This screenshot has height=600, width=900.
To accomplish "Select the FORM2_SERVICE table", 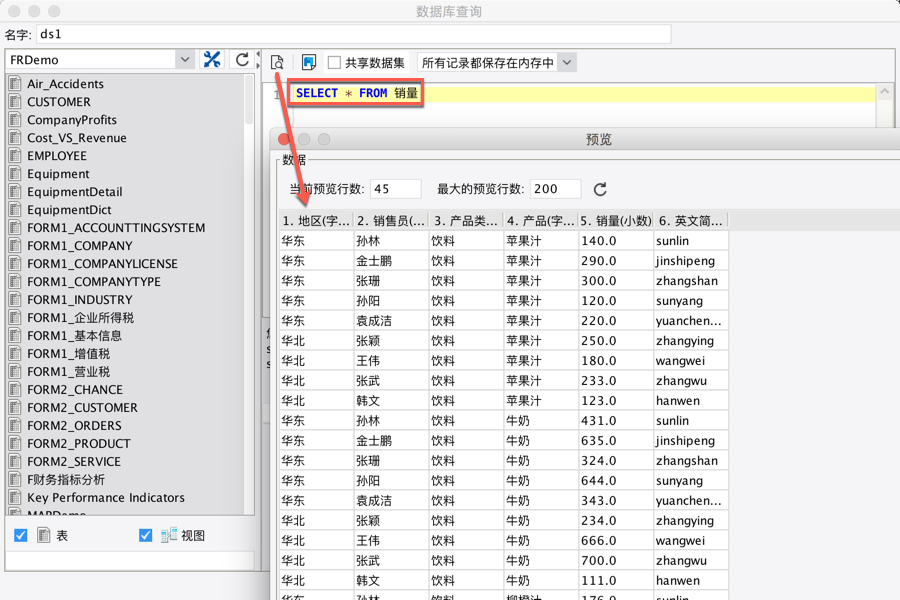I will [x=73, y=462].
